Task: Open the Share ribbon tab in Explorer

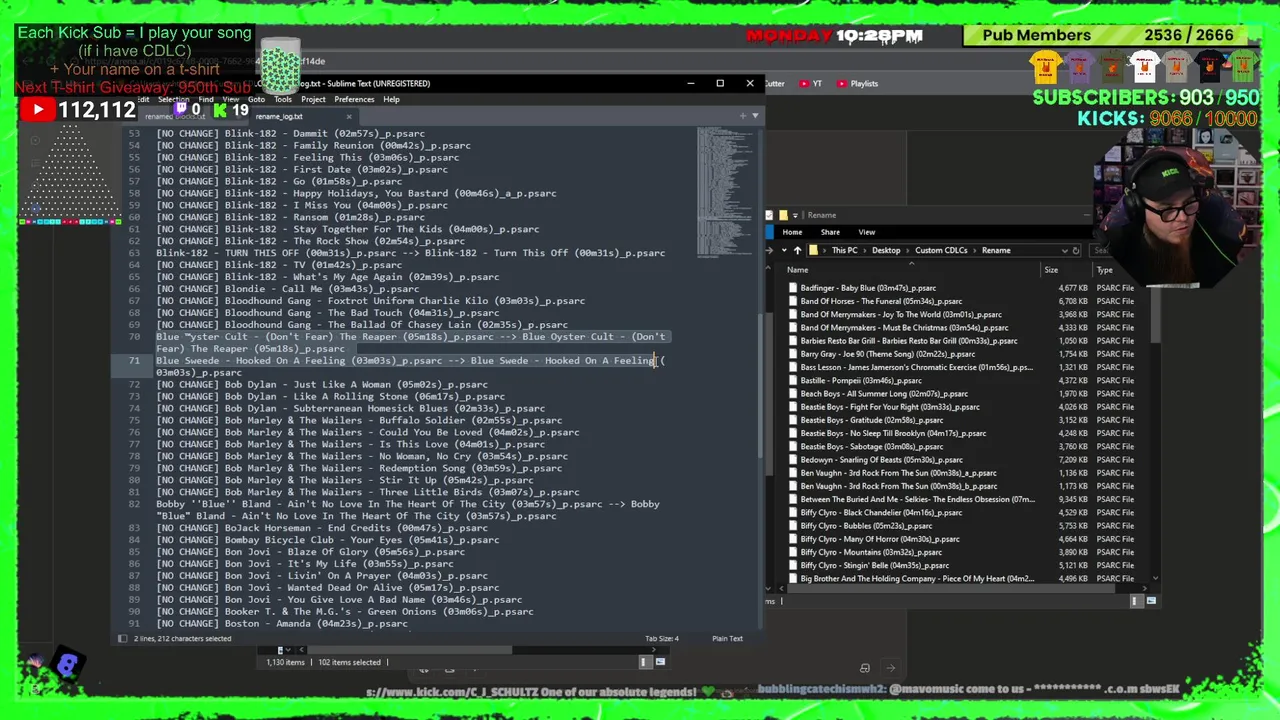Action: click(830, 232)
